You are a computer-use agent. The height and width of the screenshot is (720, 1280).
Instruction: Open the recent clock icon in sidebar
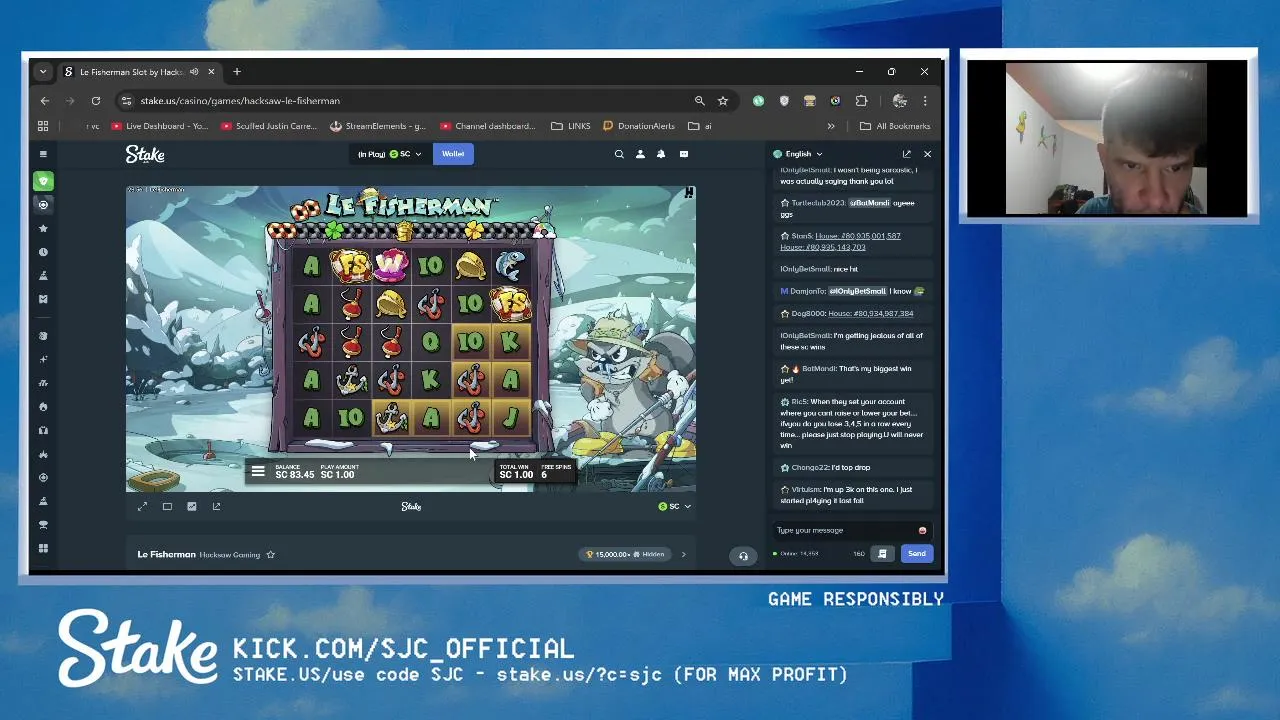[x=43, y=252]
